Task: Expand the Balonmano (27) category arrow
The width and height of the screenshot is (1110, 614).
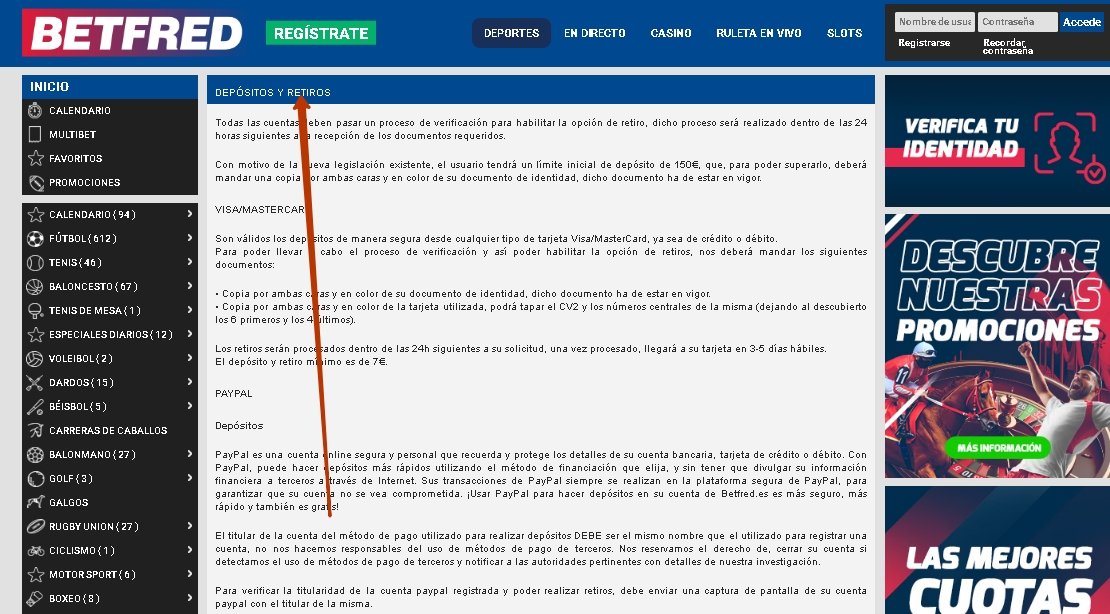Action: coord(189,455)
